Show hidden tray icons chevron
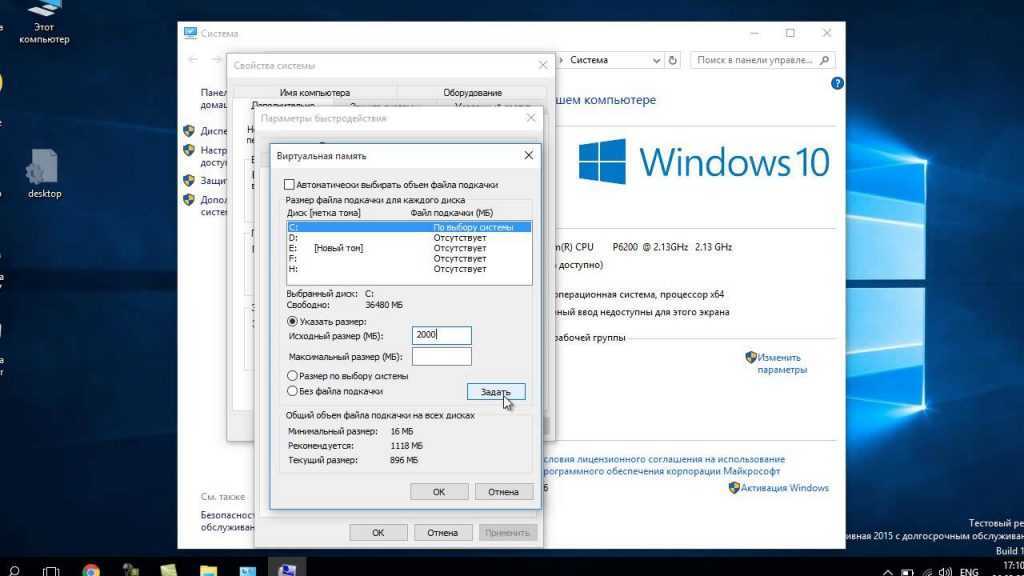The image size is (1024, 576). point(888,572)
